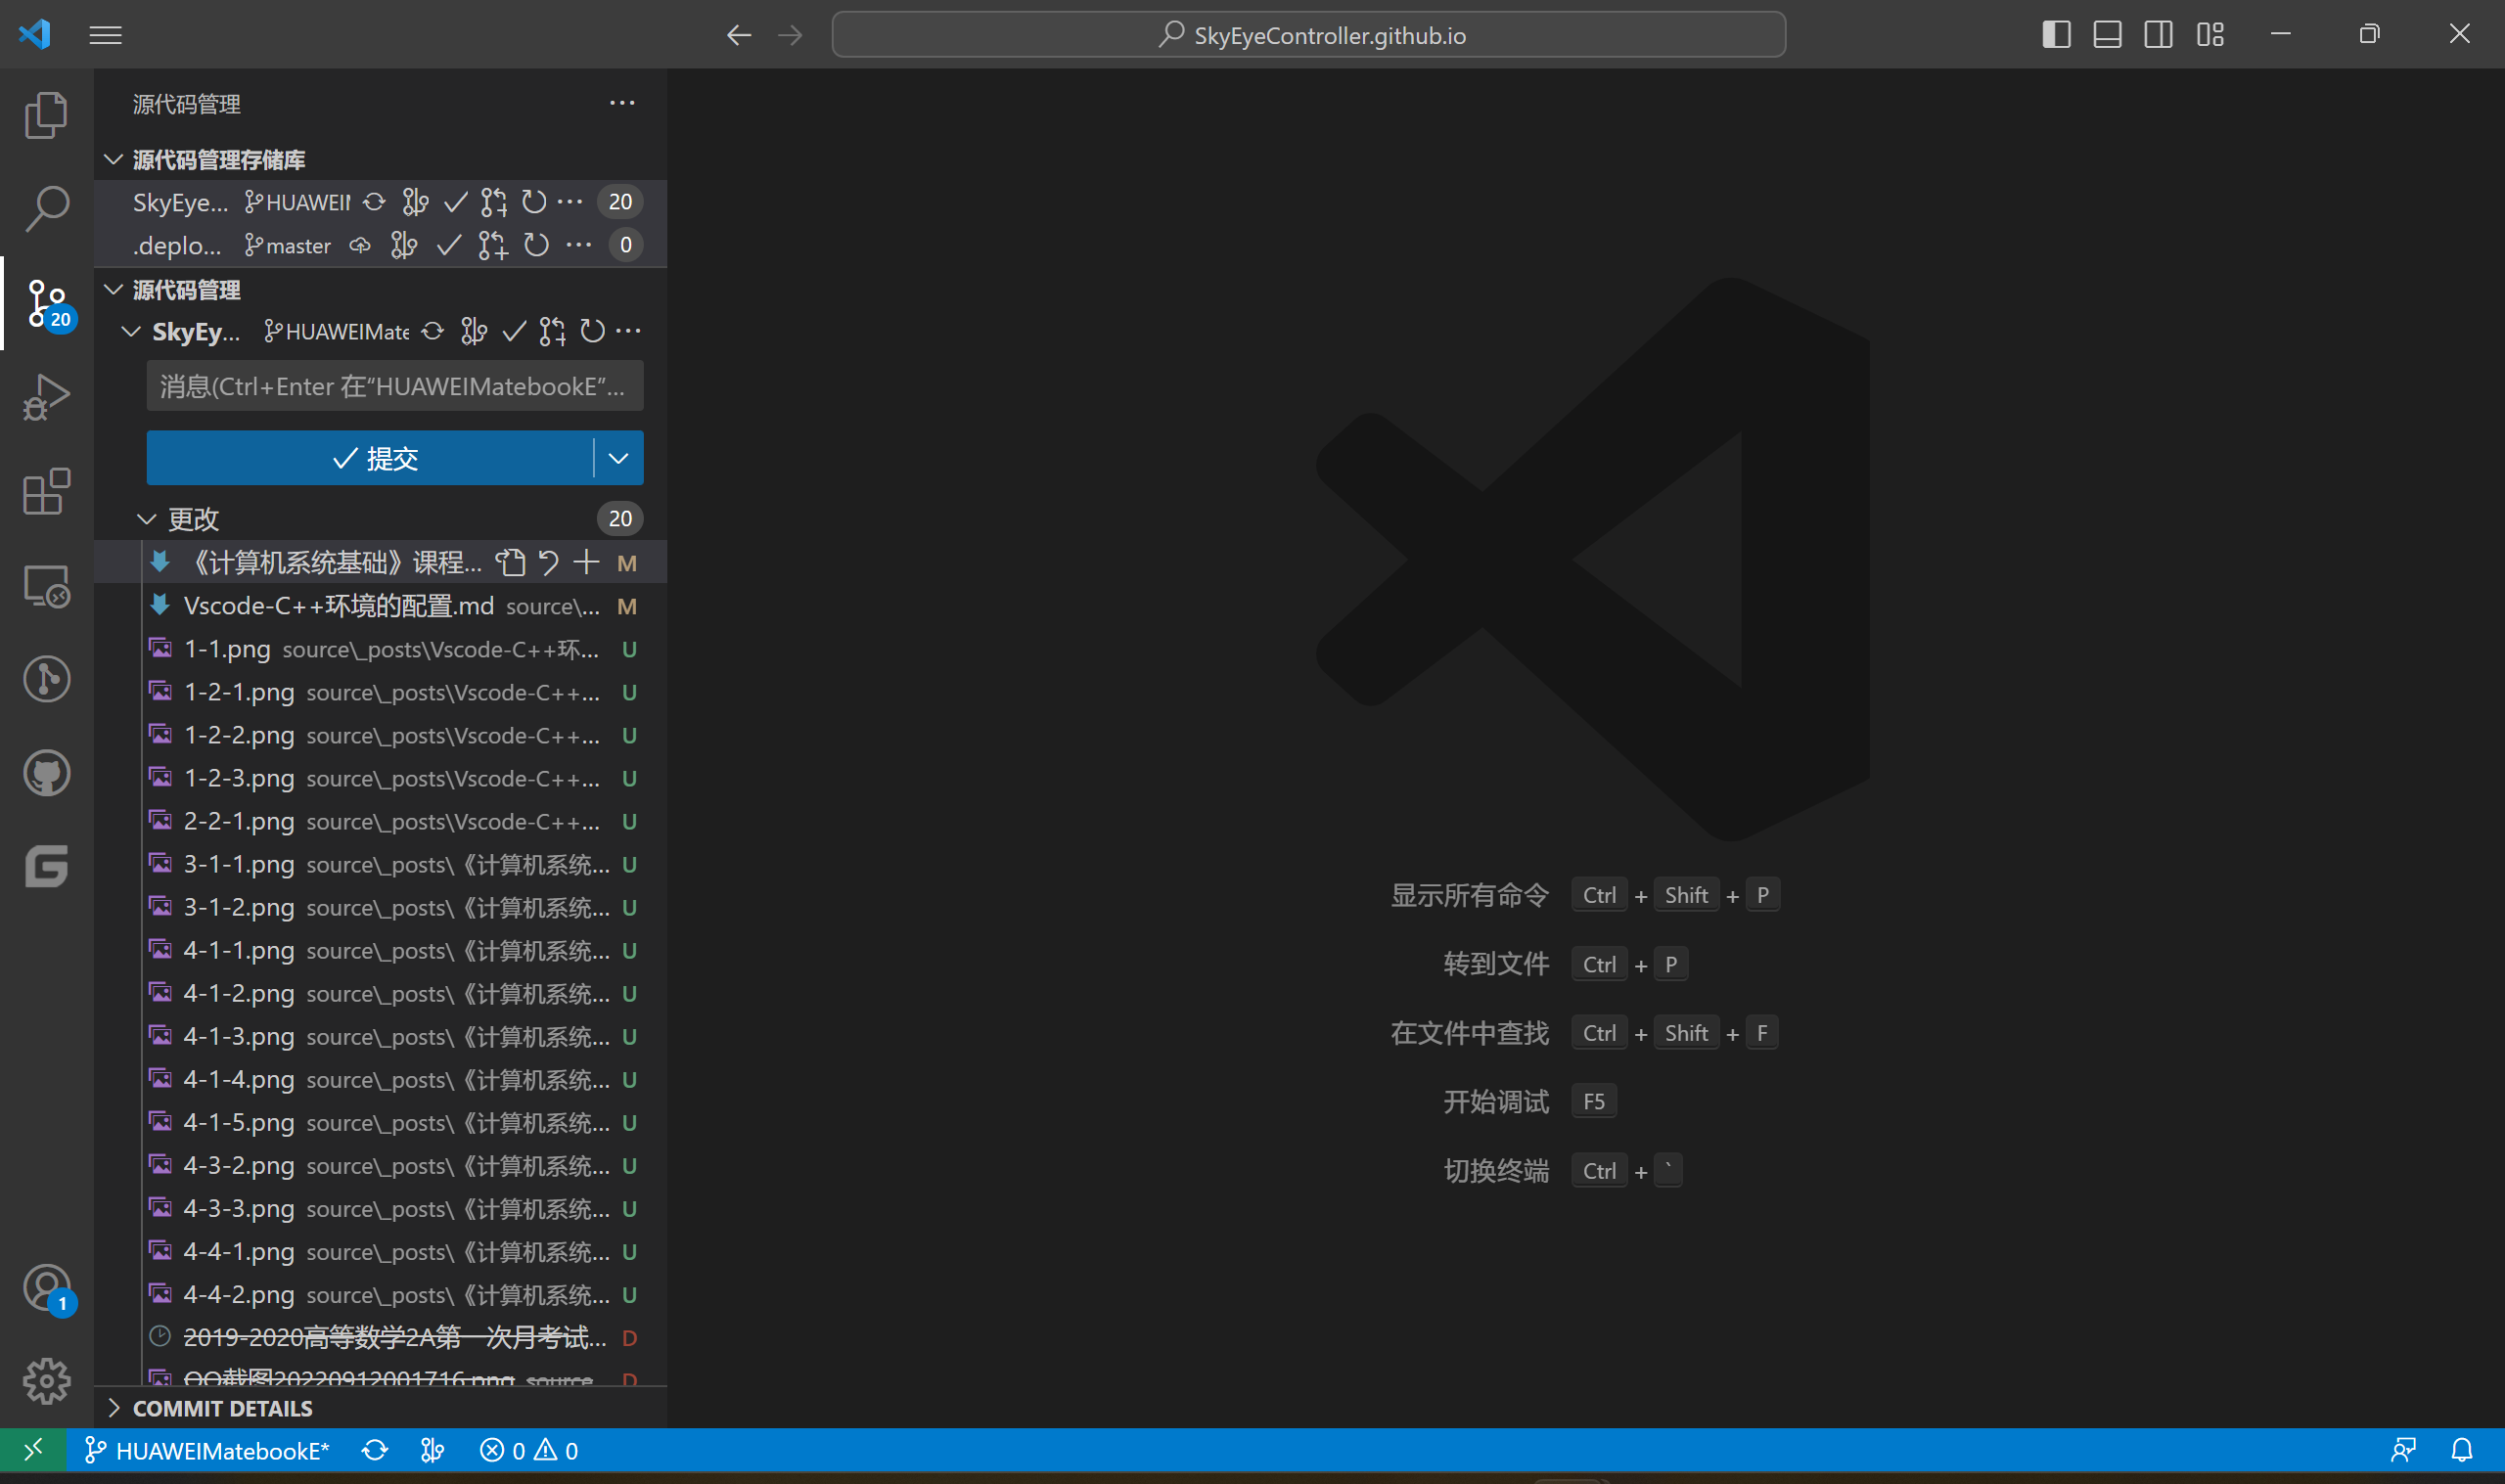Image resolution: width=2505 pixels, height=1484 pixels.
Task: Toggle bottom panel visibility
Action: (2107, 35)
